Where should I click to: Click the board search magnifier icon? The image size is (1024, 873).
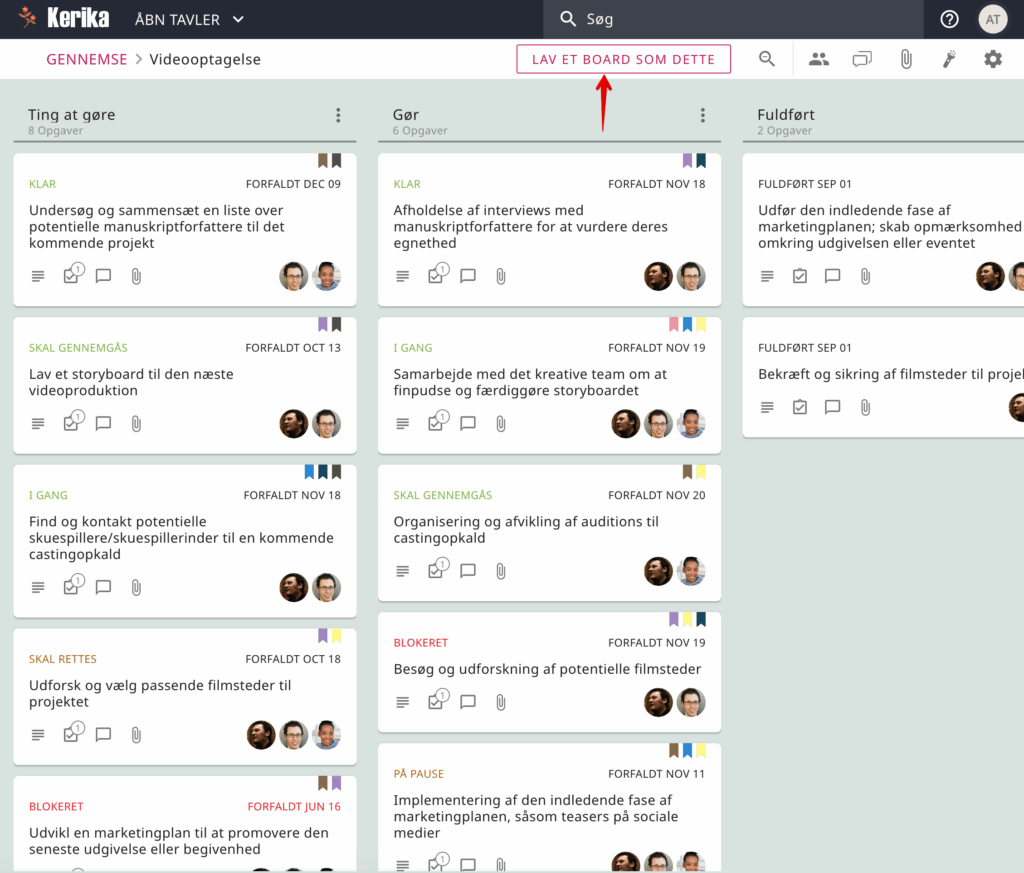coord(767,59)
